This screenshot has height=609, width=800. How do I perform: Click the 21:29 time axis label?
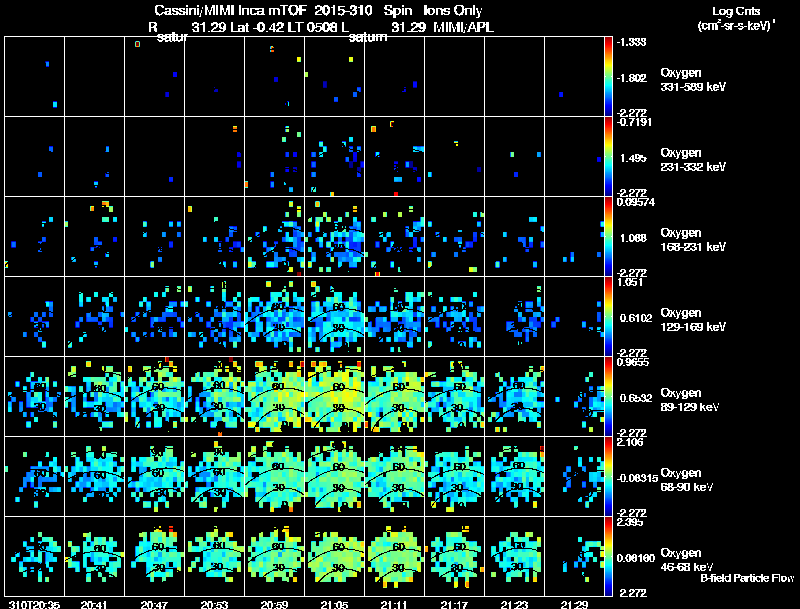pos(574,604)
